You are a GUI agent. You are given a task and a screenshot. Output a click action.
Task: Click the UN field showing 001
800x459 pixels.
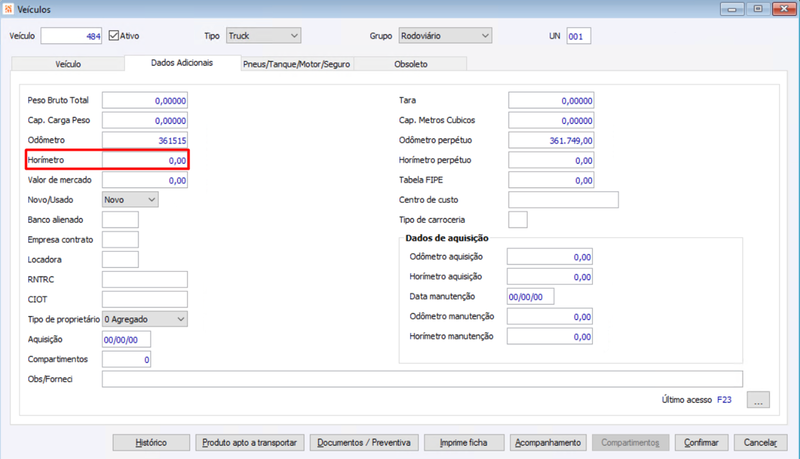coord(579,36)
